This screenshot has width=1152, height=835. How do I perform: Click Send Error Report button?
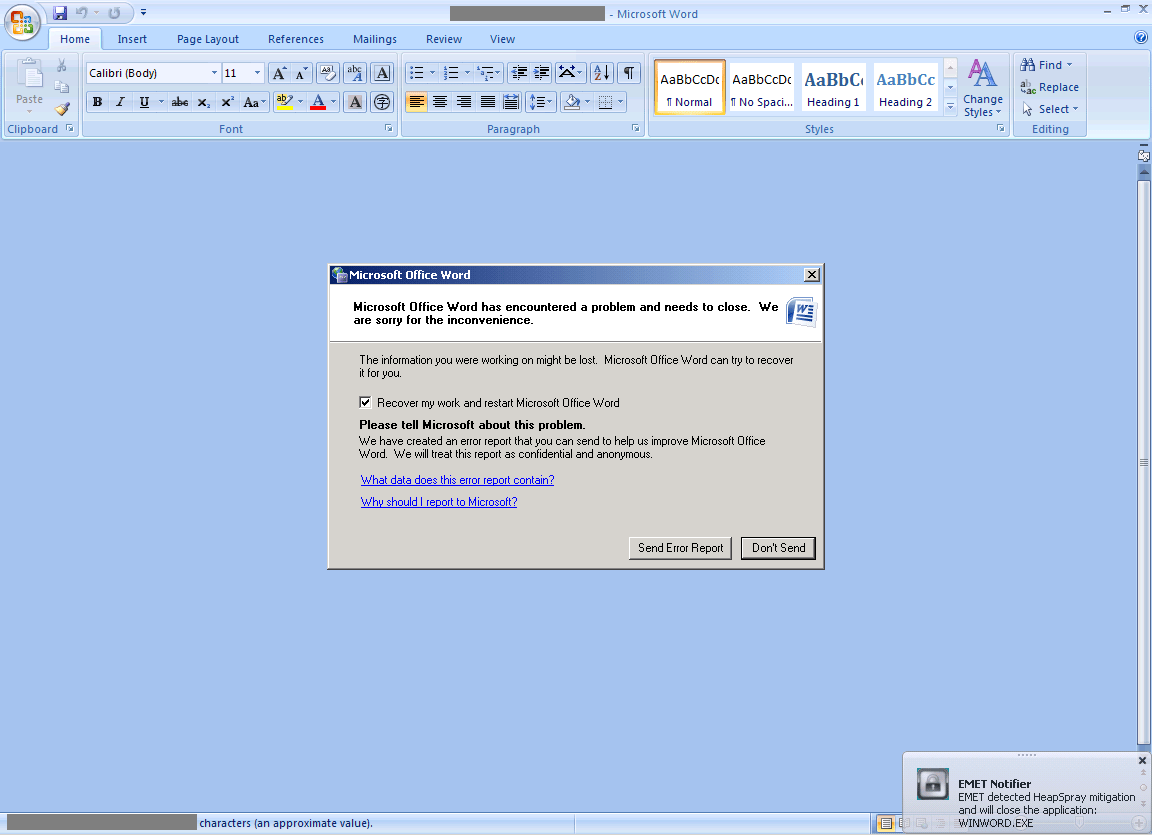click(x=680, y=548)
